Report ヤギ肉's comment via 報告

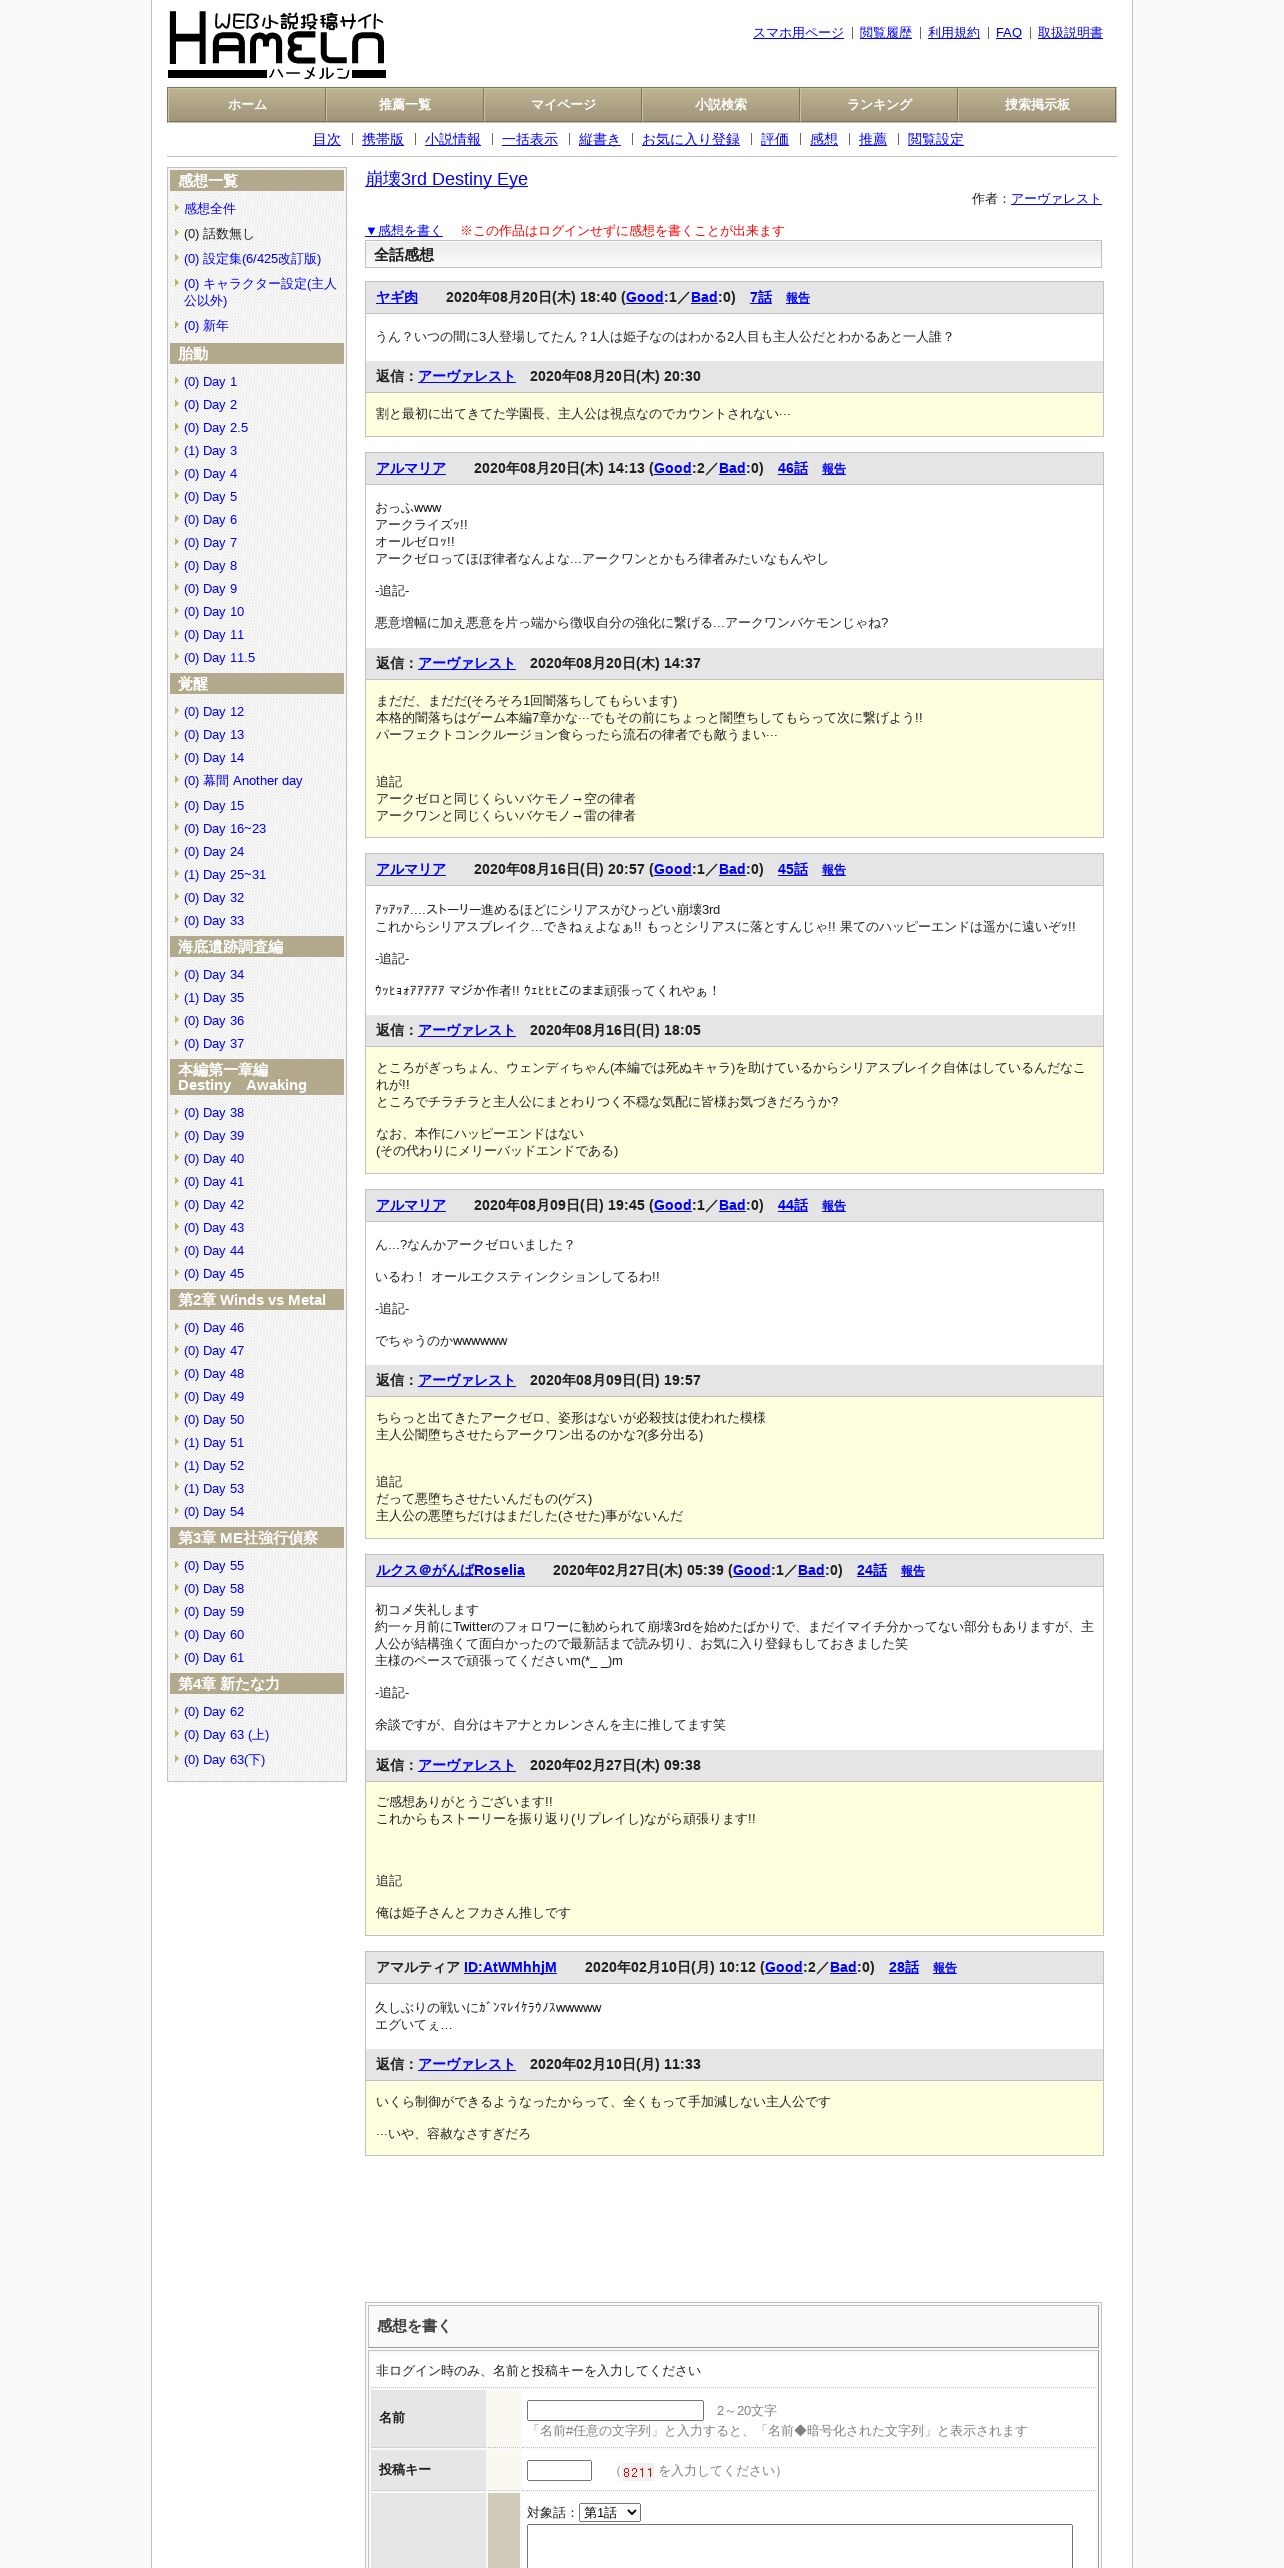tap(798, 298)
